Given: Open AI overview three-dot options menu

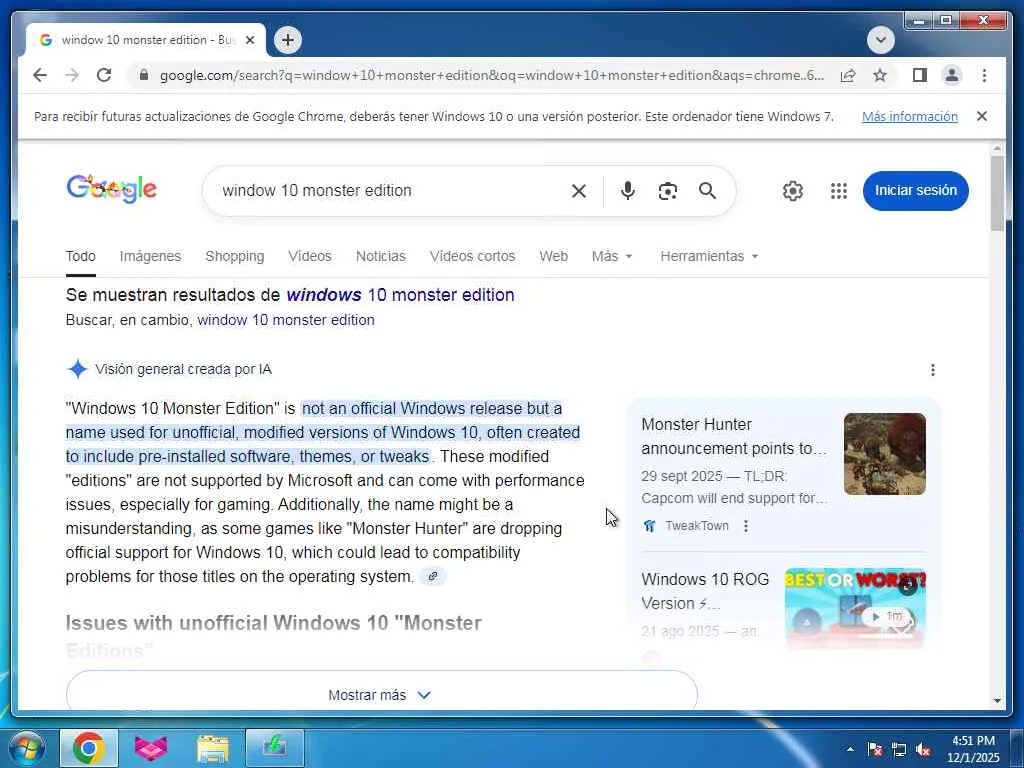Looking at the screenshot, I should pyautogui.click(x=932, y=370).
